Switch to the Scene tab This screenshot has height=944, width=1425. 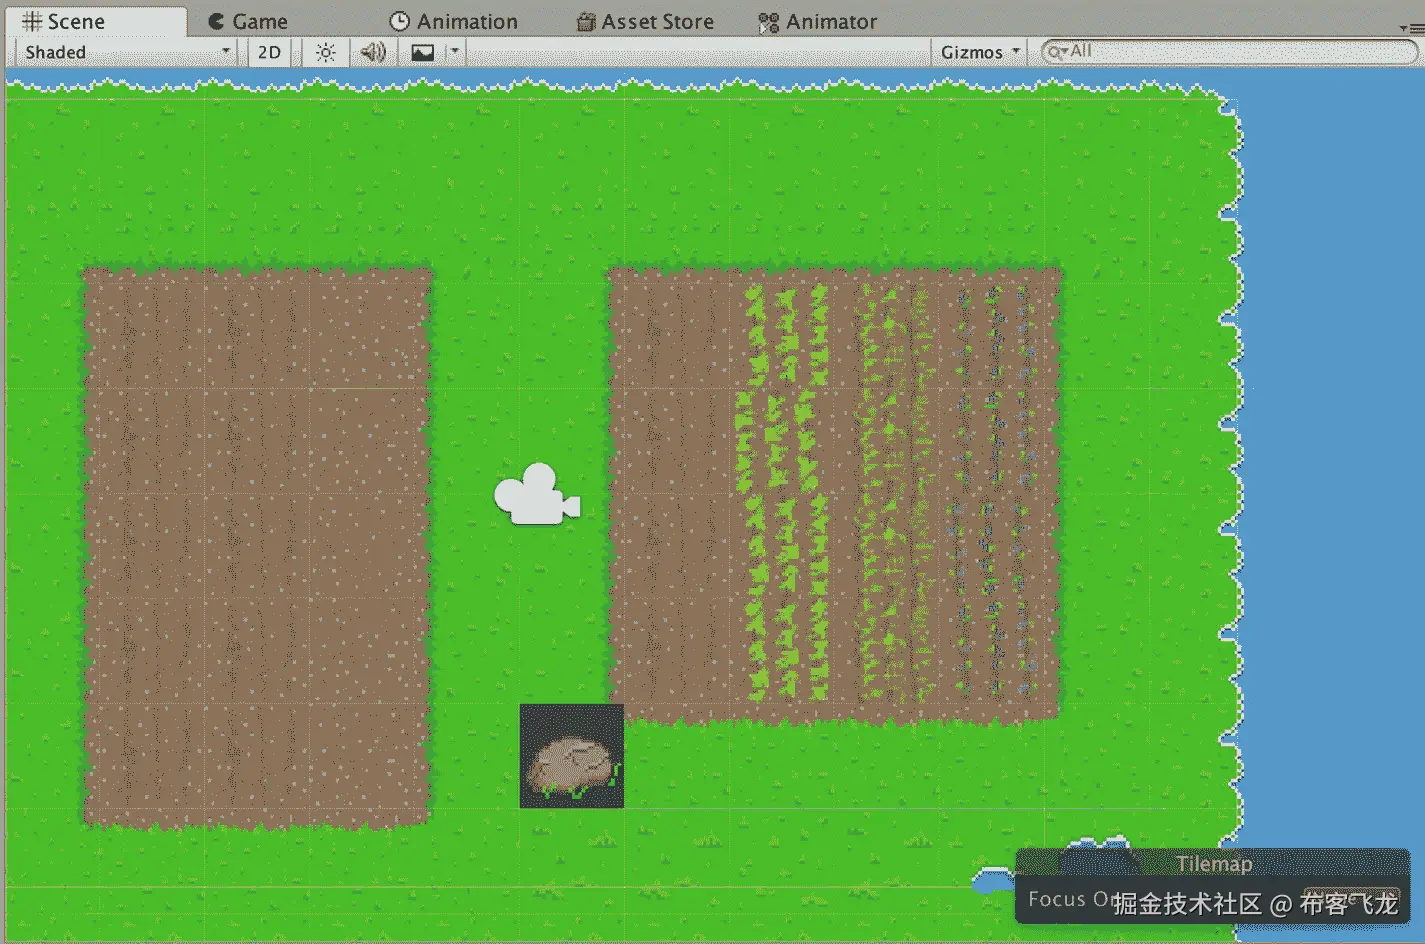(x=95, y=21)
